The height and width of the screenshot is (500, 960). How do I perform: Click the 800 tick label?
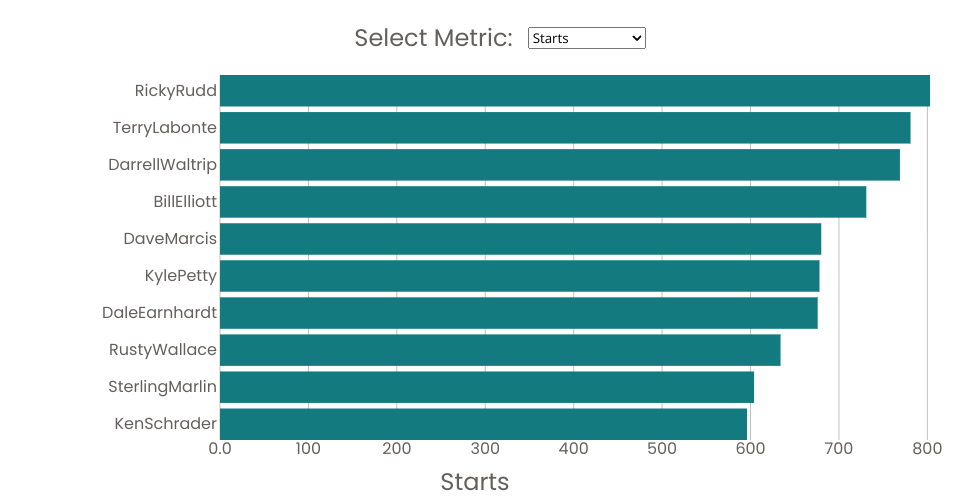927,449
